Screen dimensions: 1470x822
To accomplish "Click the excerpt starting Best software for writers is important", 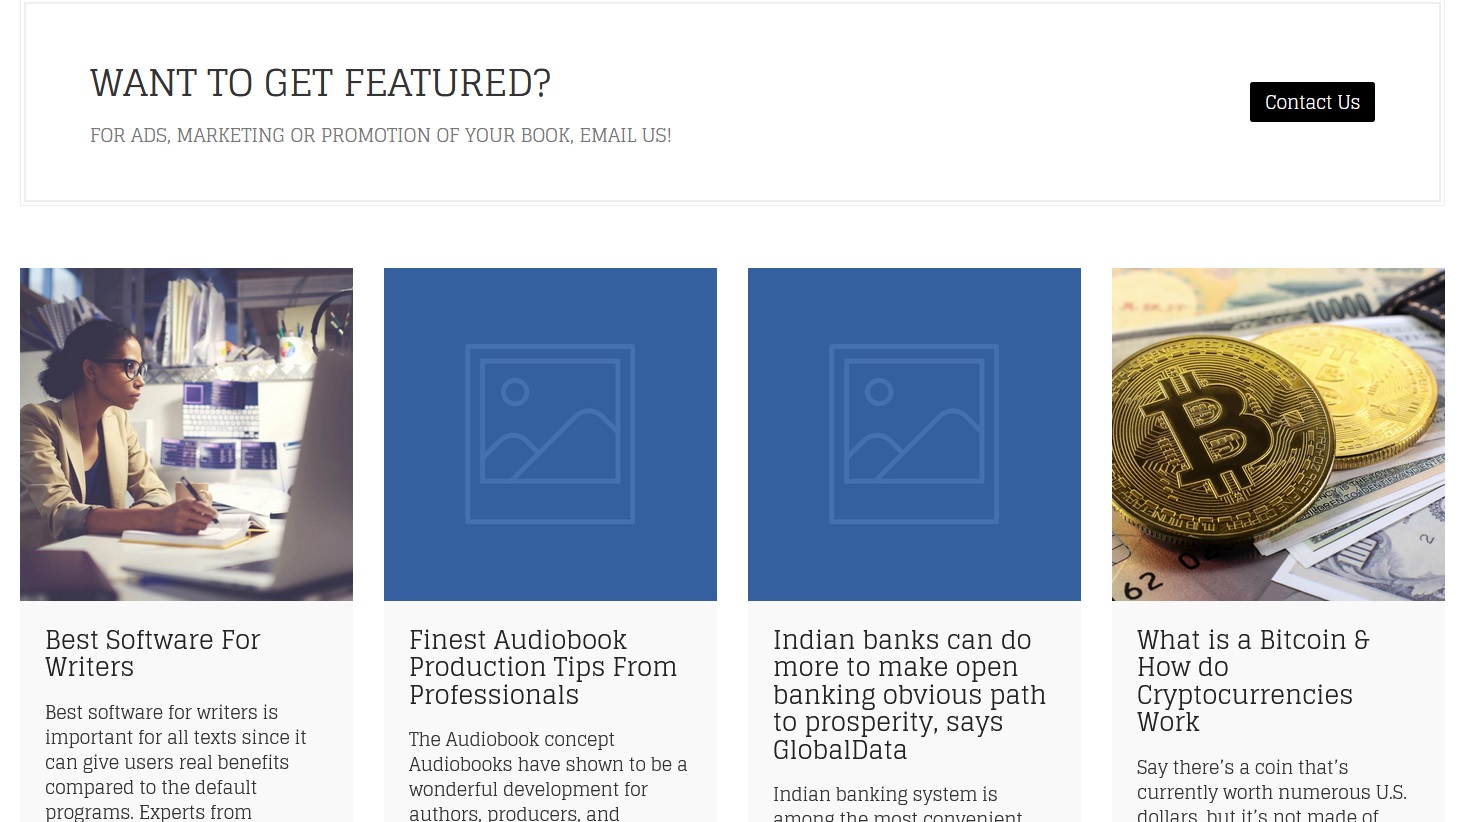I will (x=176, y=762).
